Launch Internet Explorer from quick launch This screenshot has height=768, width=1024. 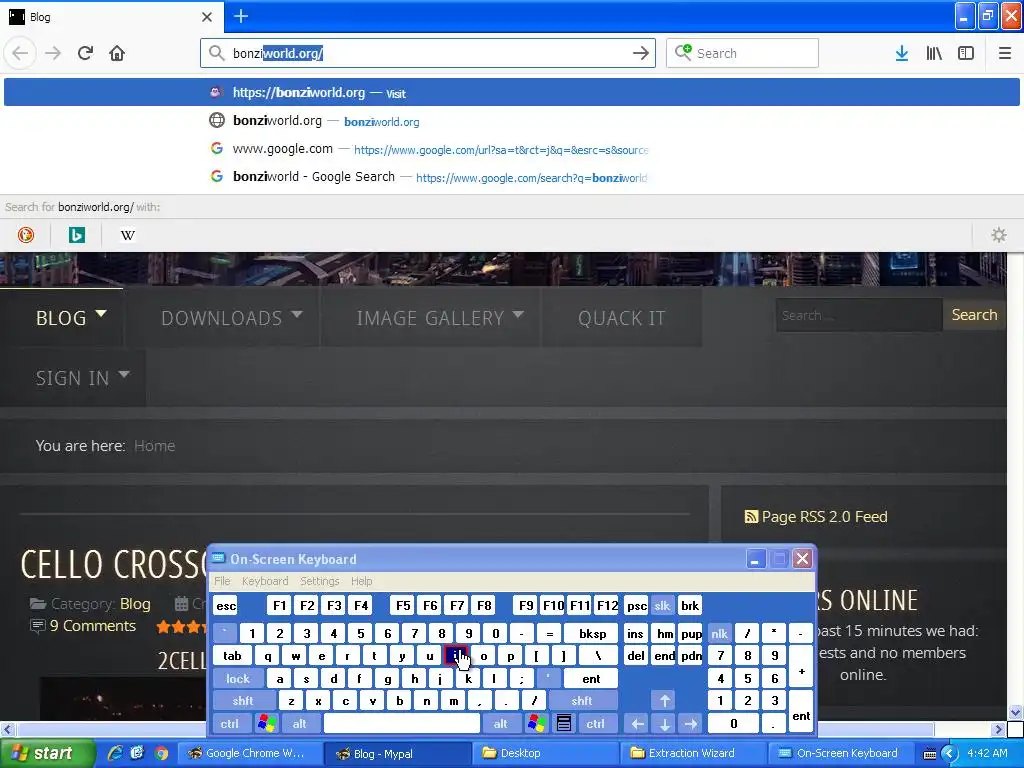(115, 753)
